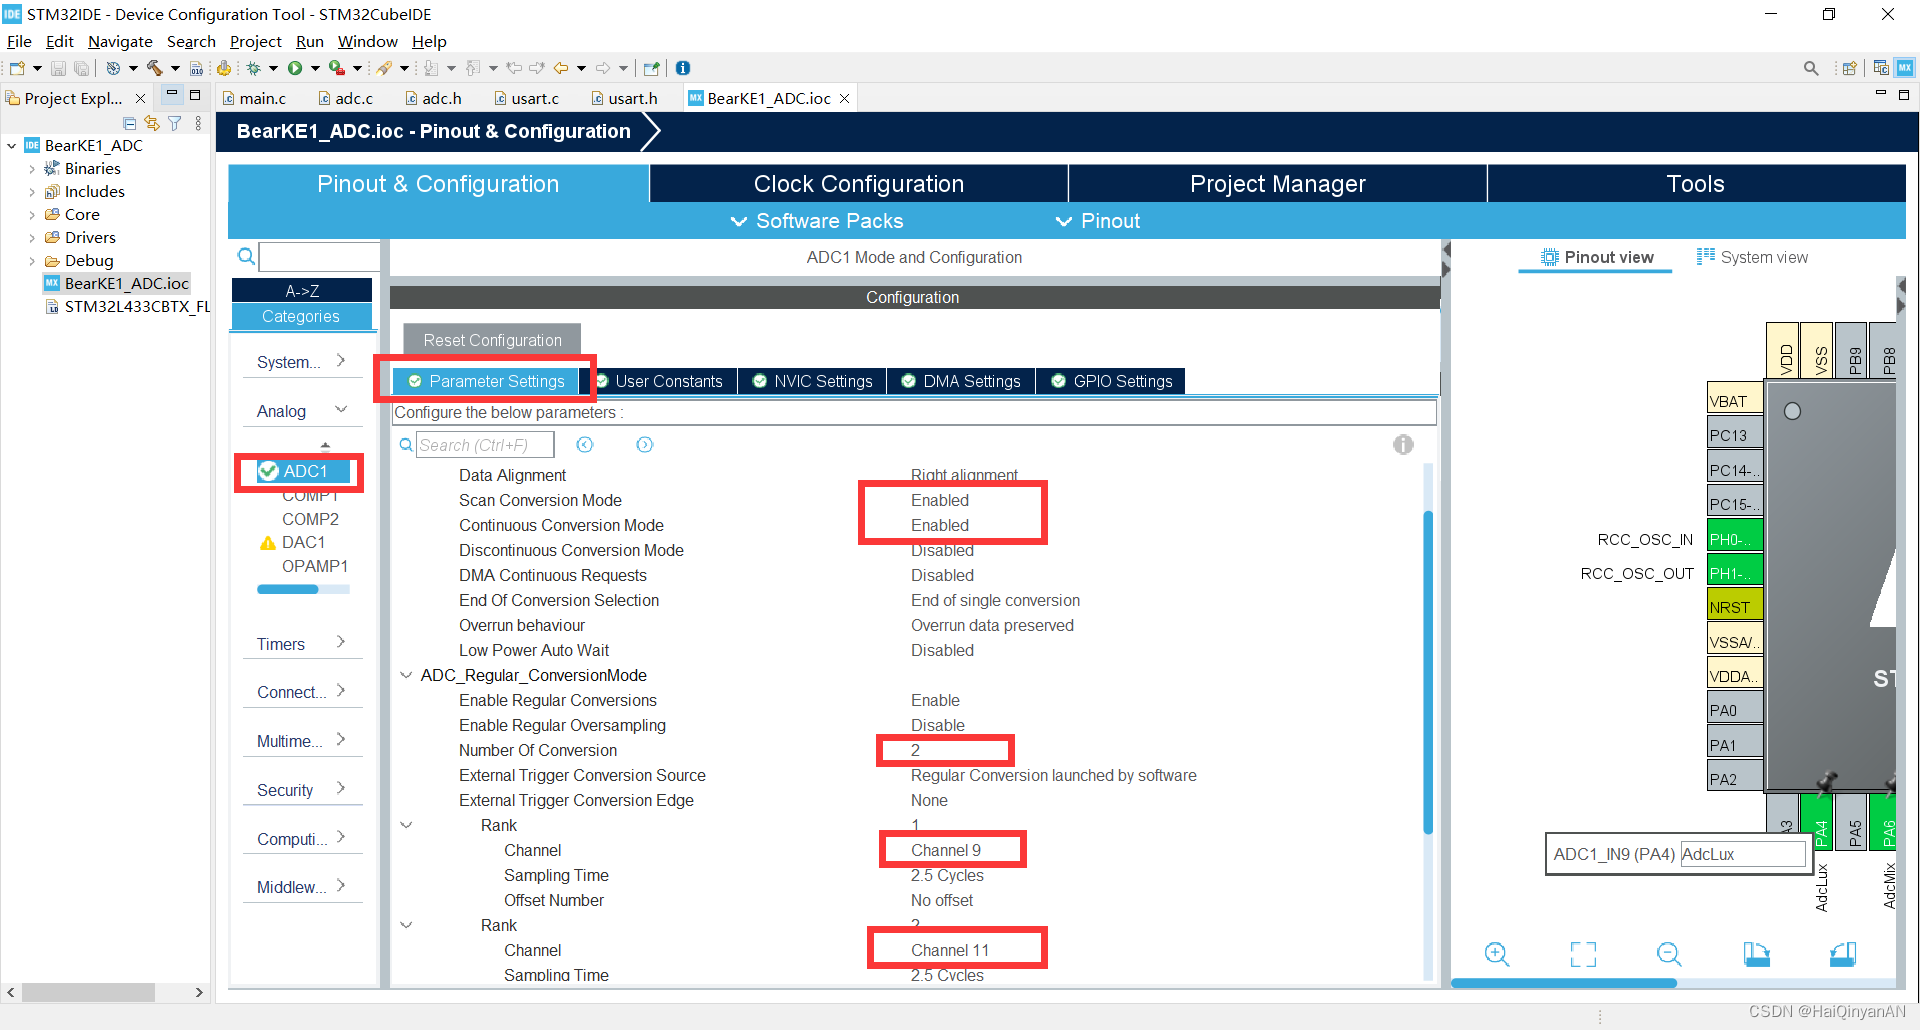The width and height of the screenshot is (1920, 1030).
Task: Switch to the C/C++ perspective icon
Action: [x=1881, y=68]
